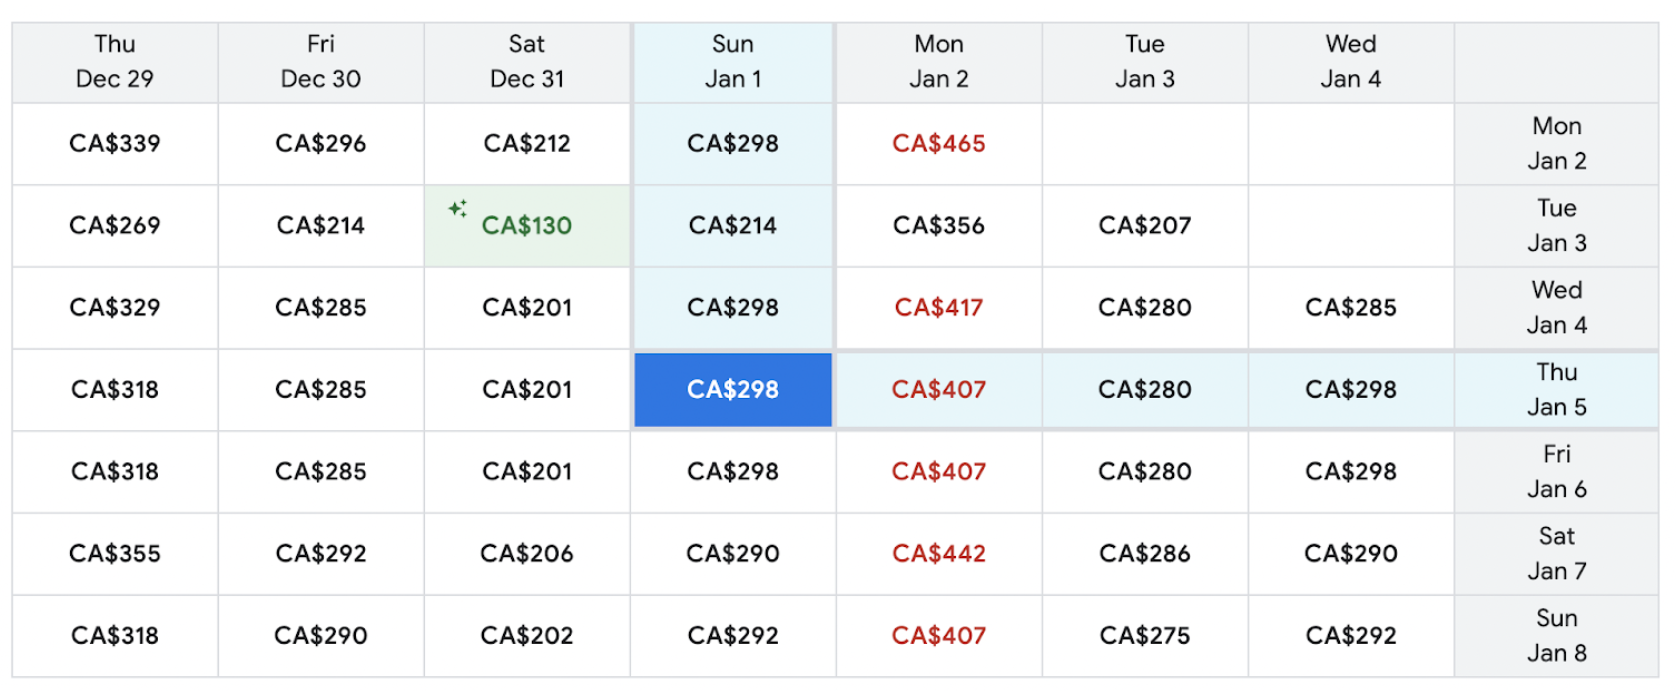Choose the CA$275 price cell
The width and height of the screenshot is (1676, 698).
1145,636
